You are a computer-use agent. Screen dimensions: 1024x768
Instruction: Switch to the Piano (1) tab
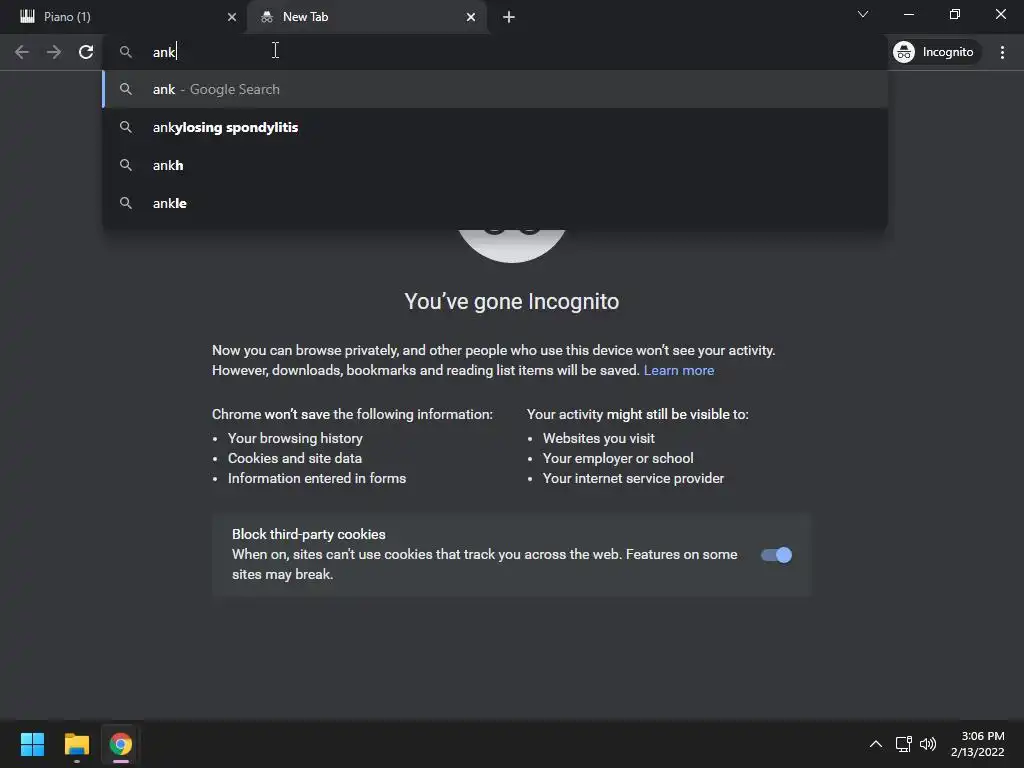122,17
